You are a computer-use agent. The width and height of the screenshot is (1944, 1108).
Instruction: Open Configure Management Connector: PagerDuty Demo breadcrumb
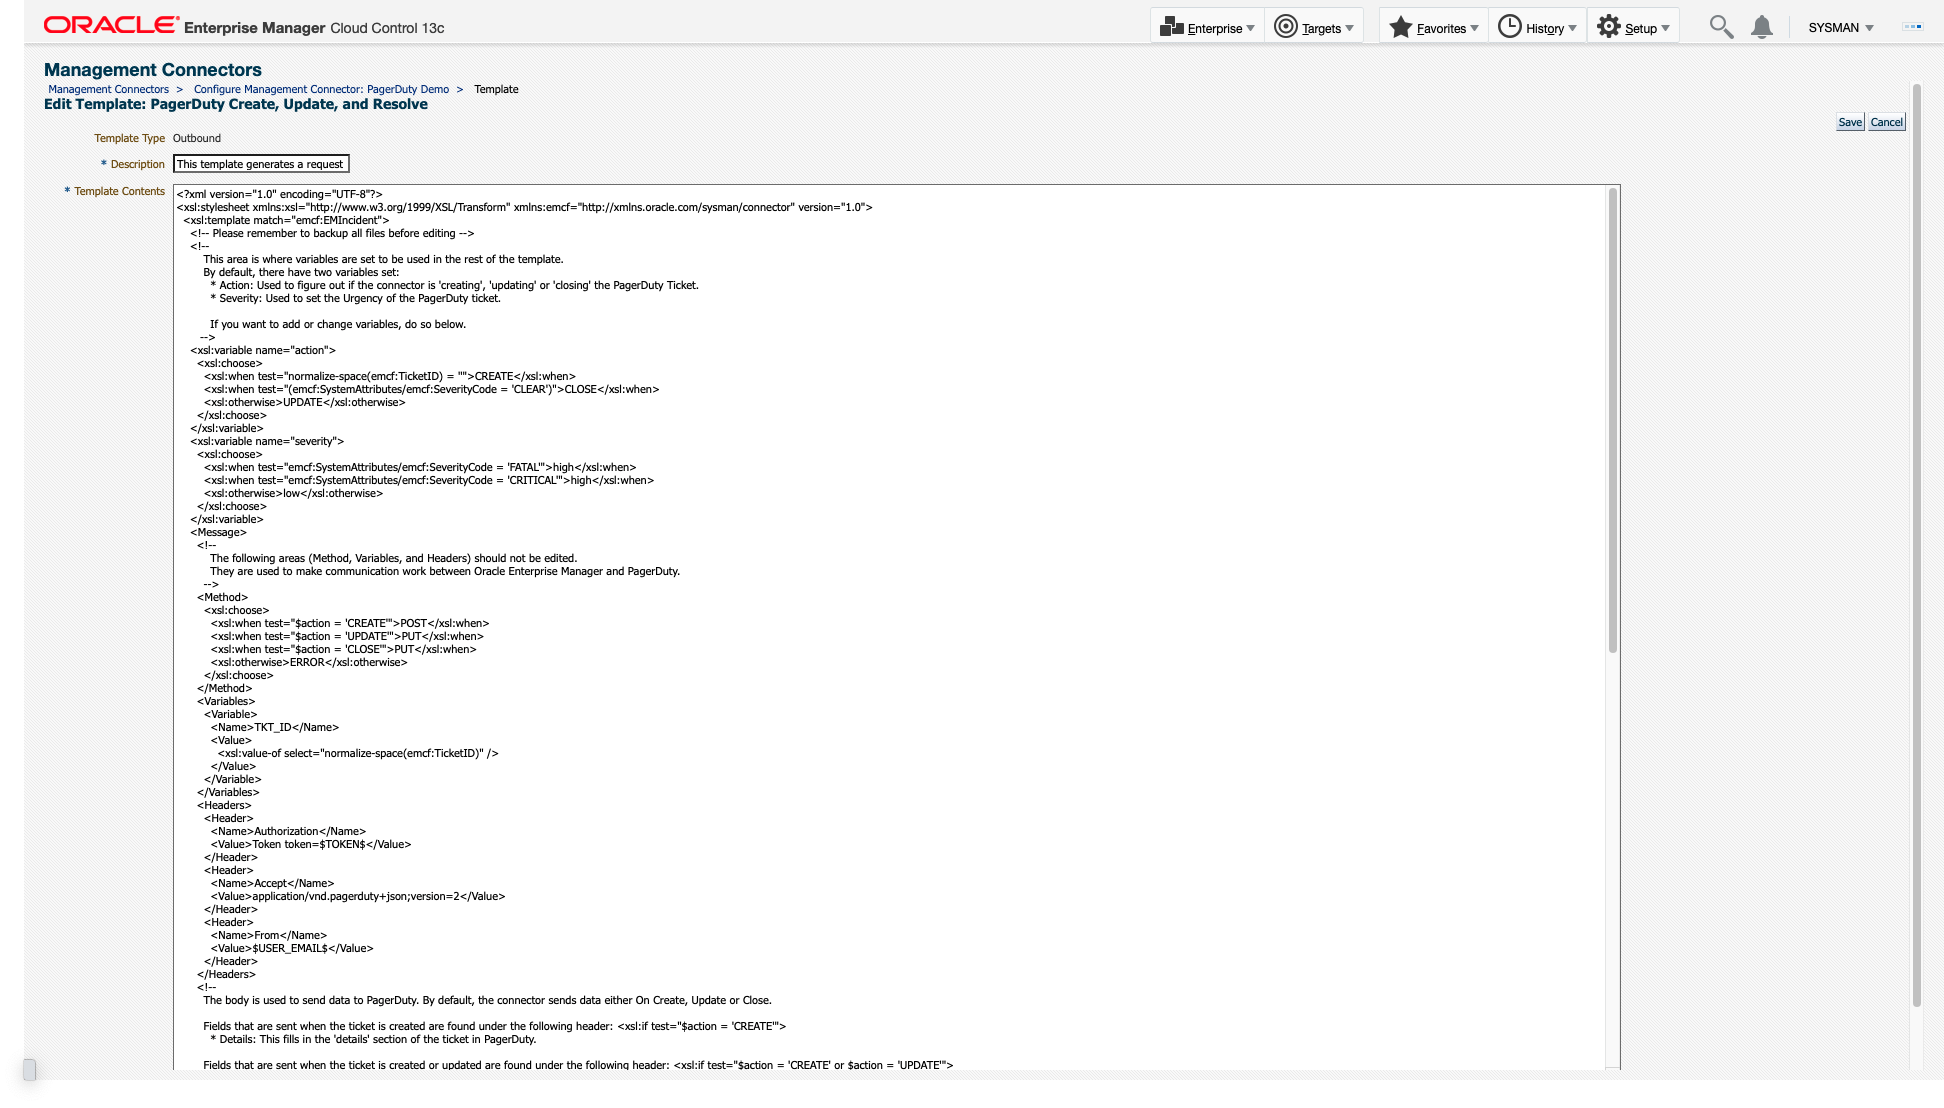pyautogui.click(x=321, y=89)
